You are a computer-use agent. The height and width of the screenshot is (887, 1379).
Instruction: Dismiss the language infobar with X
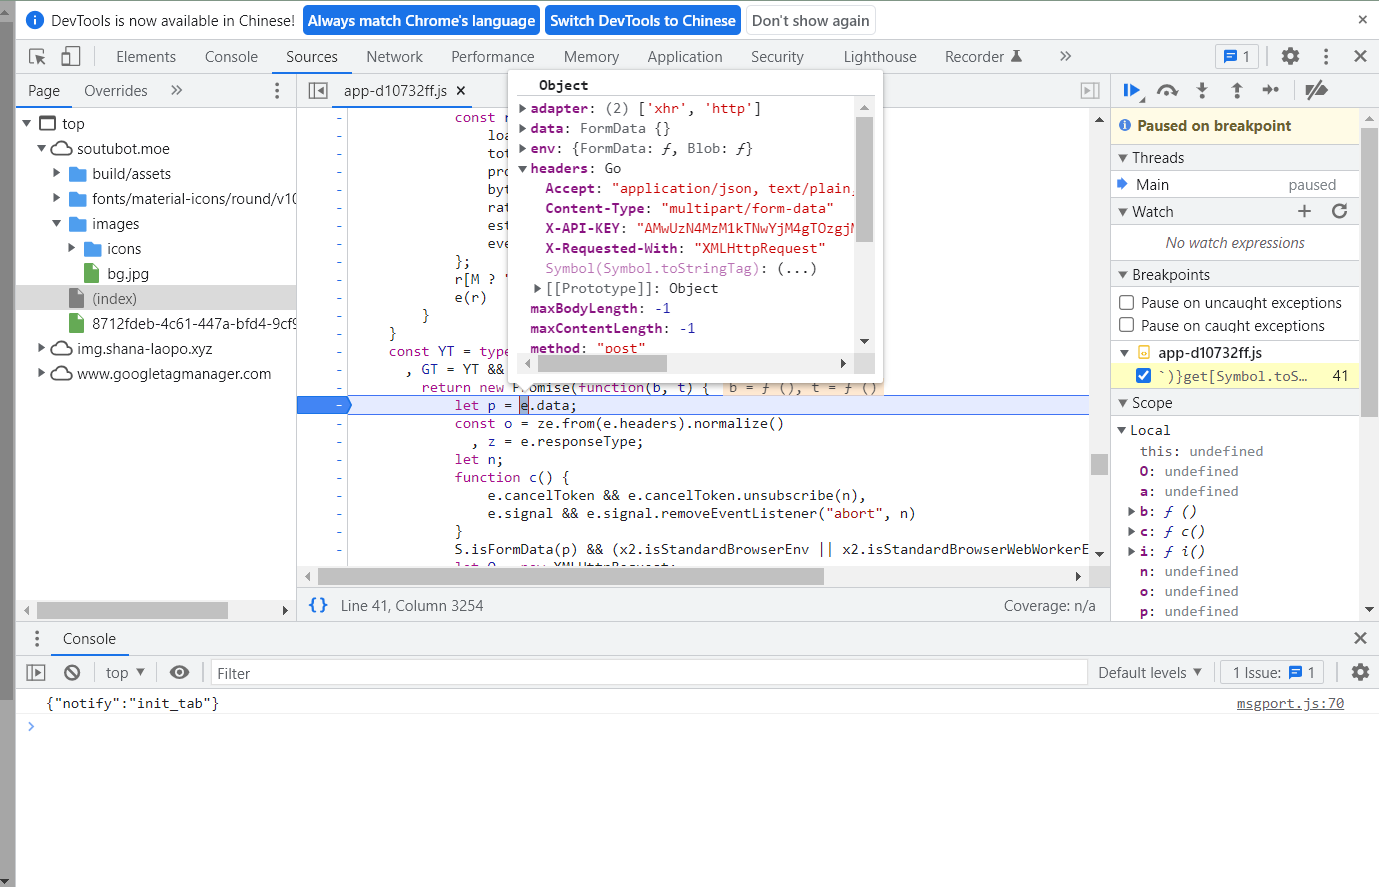coord(1362,20)
